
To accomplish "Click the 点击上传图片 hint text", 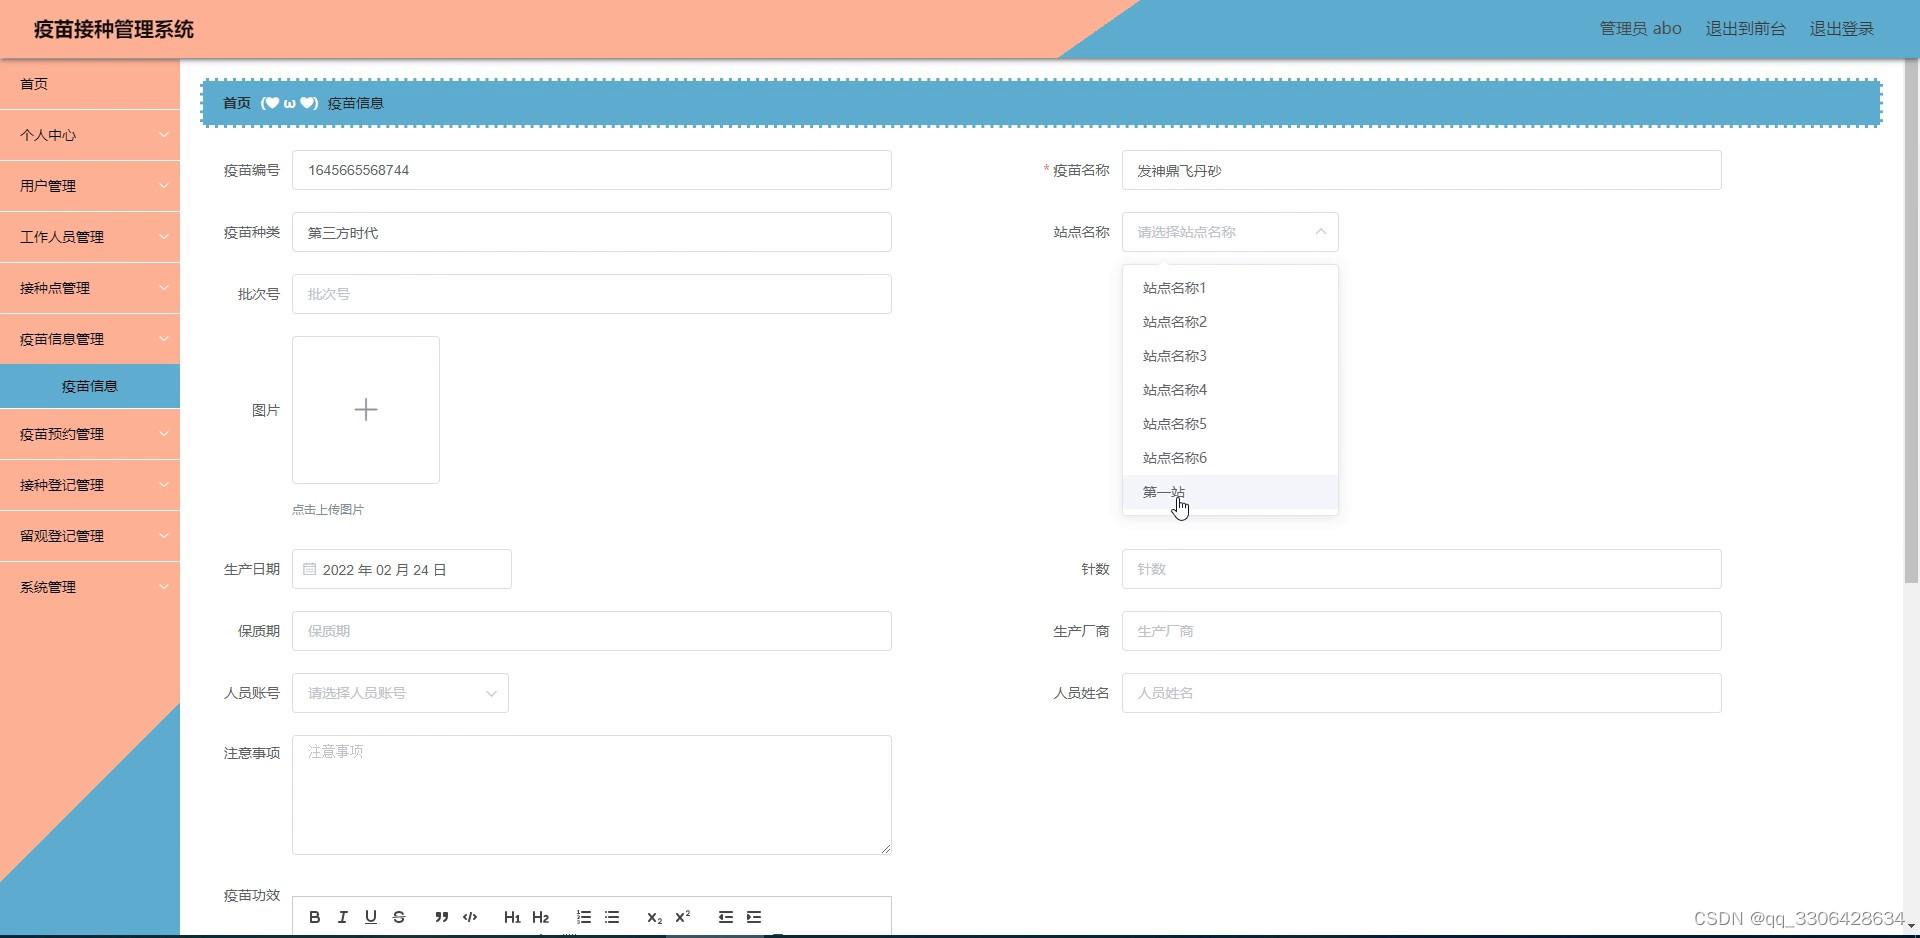I will click(x=328, y=510).
